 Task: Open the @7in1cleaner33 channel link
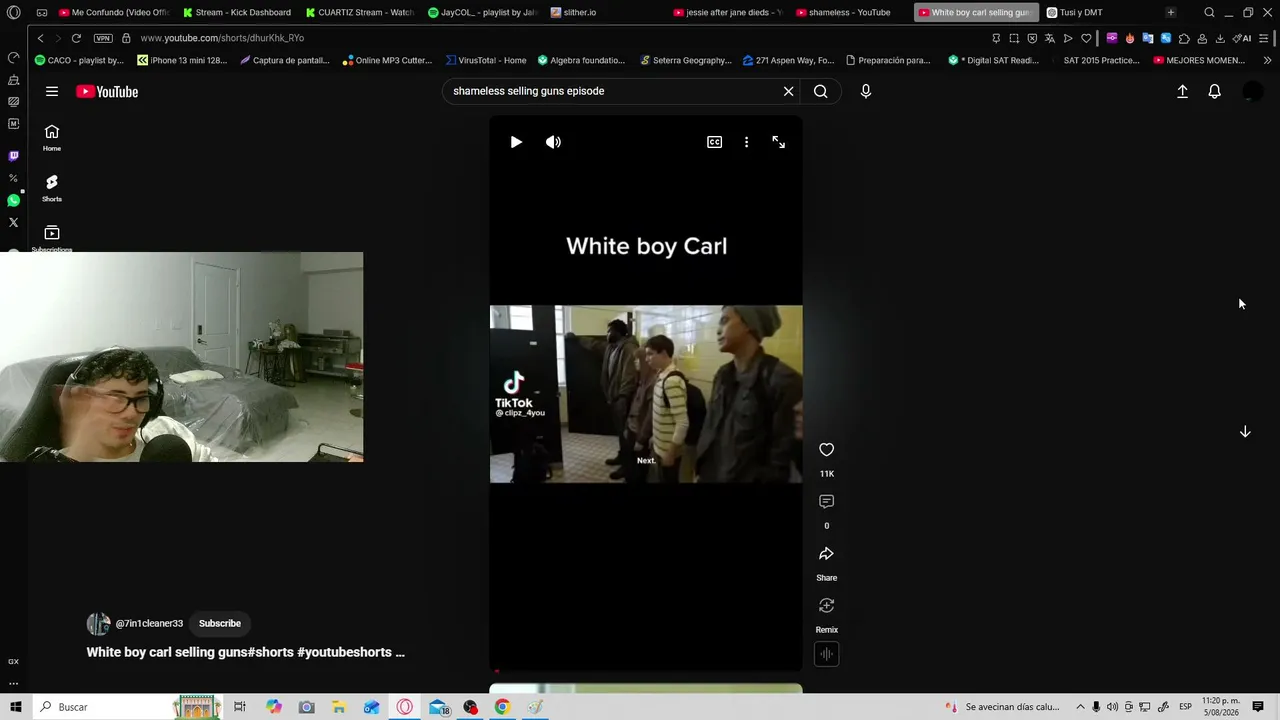click(x=149, y=624)
